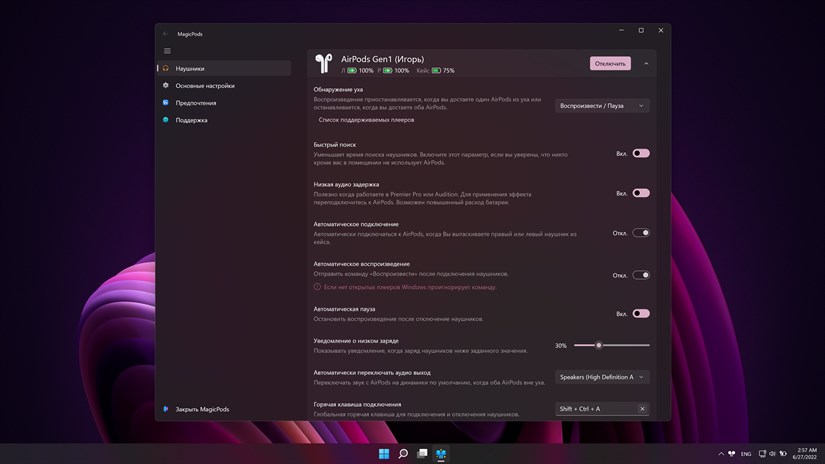
Task: Select the Наушники headphones icon in the sidebar
Action: pos(166,68)
